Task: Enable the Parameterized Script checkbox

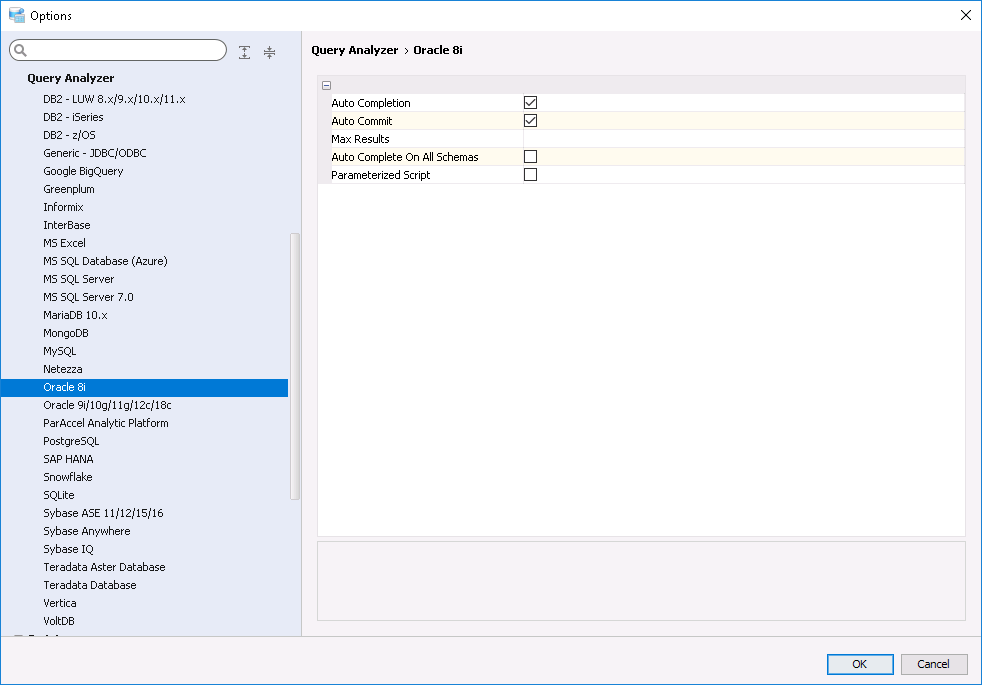Action: click(x=531, y=175)
